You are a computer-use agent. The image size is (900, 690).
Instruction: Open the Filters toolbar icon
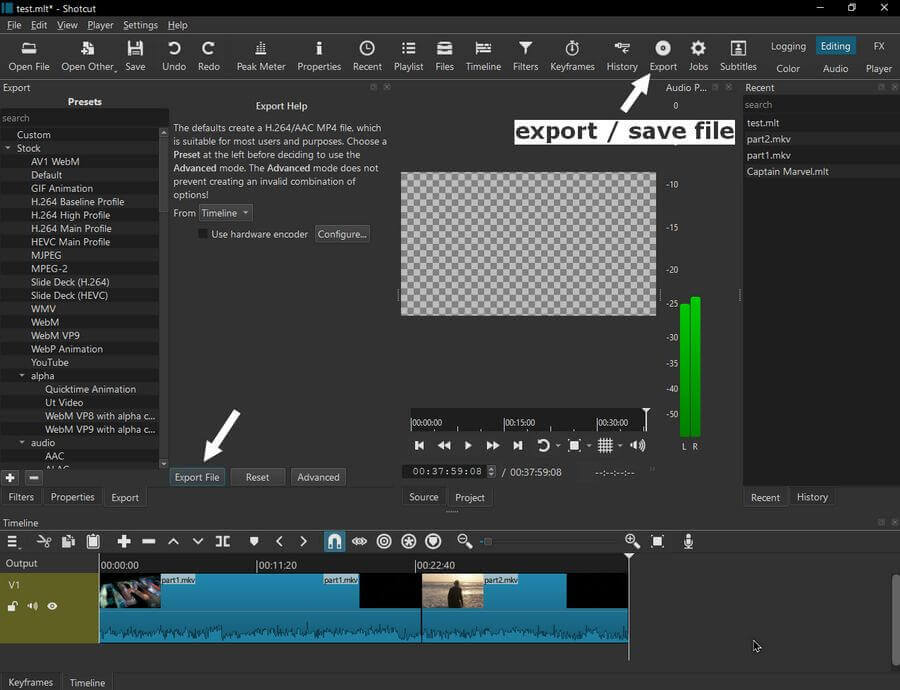tap(525, 56)
